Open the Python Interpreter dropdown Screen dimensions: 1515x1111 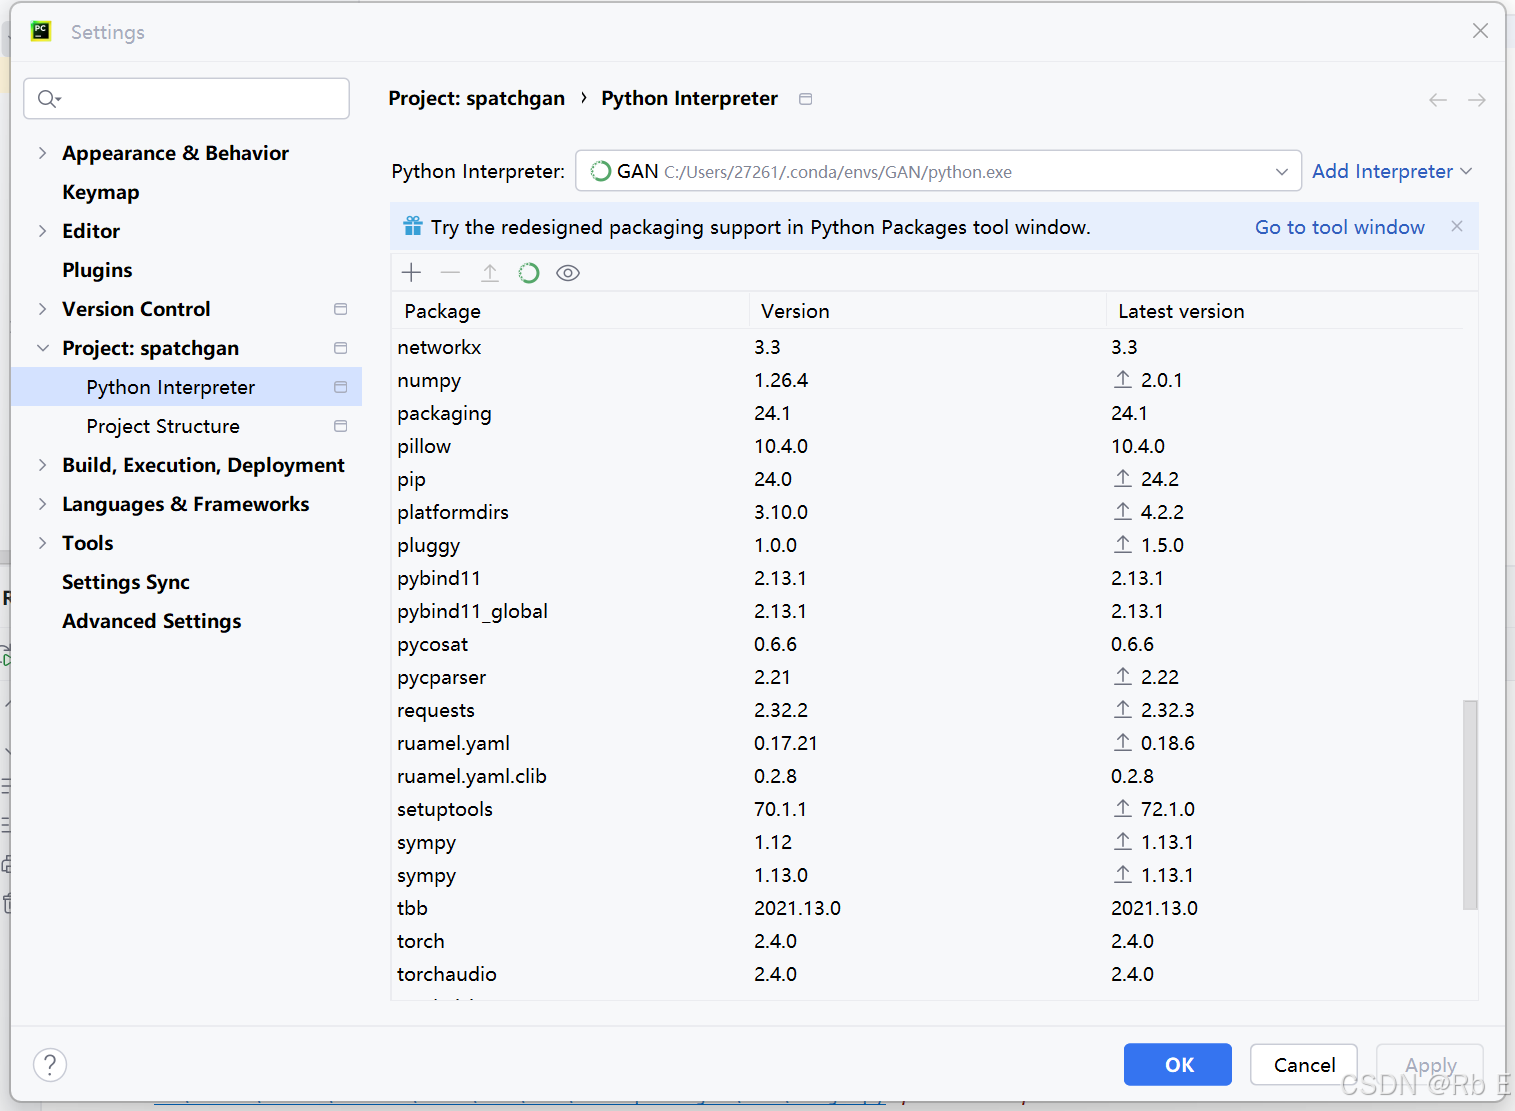coord(1283,171)
